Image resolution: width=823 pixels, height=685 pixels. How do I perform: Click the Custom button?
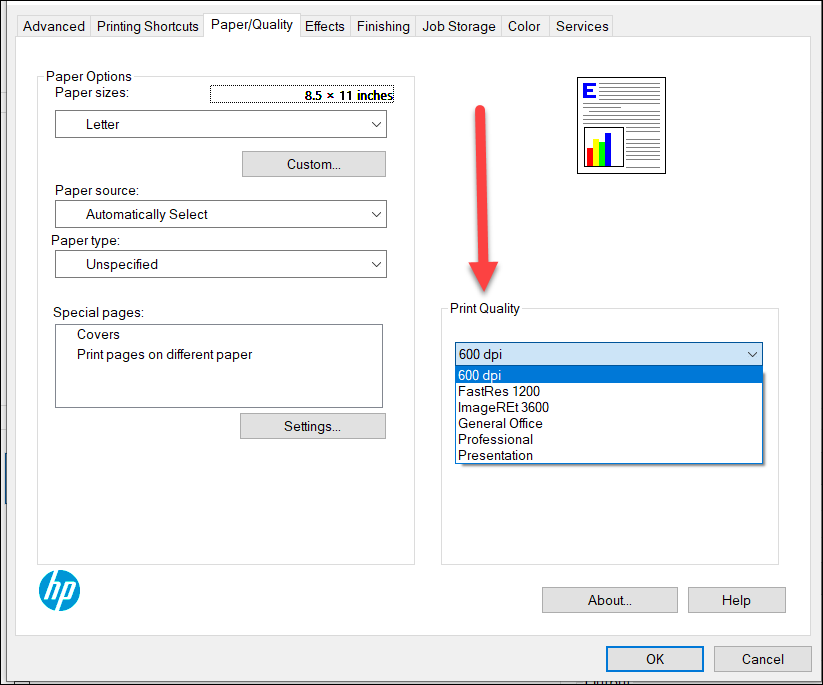point(313,163)
